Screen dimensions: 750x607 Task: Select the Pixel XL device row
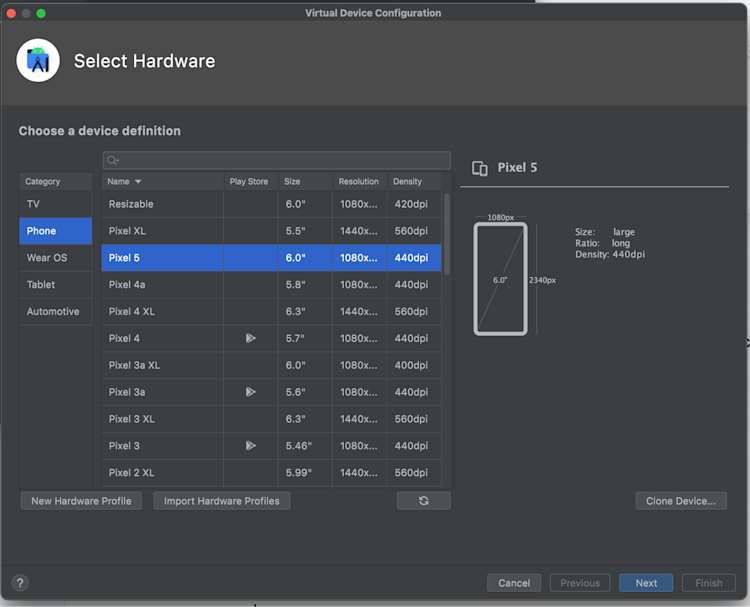[x=271, y=231]
